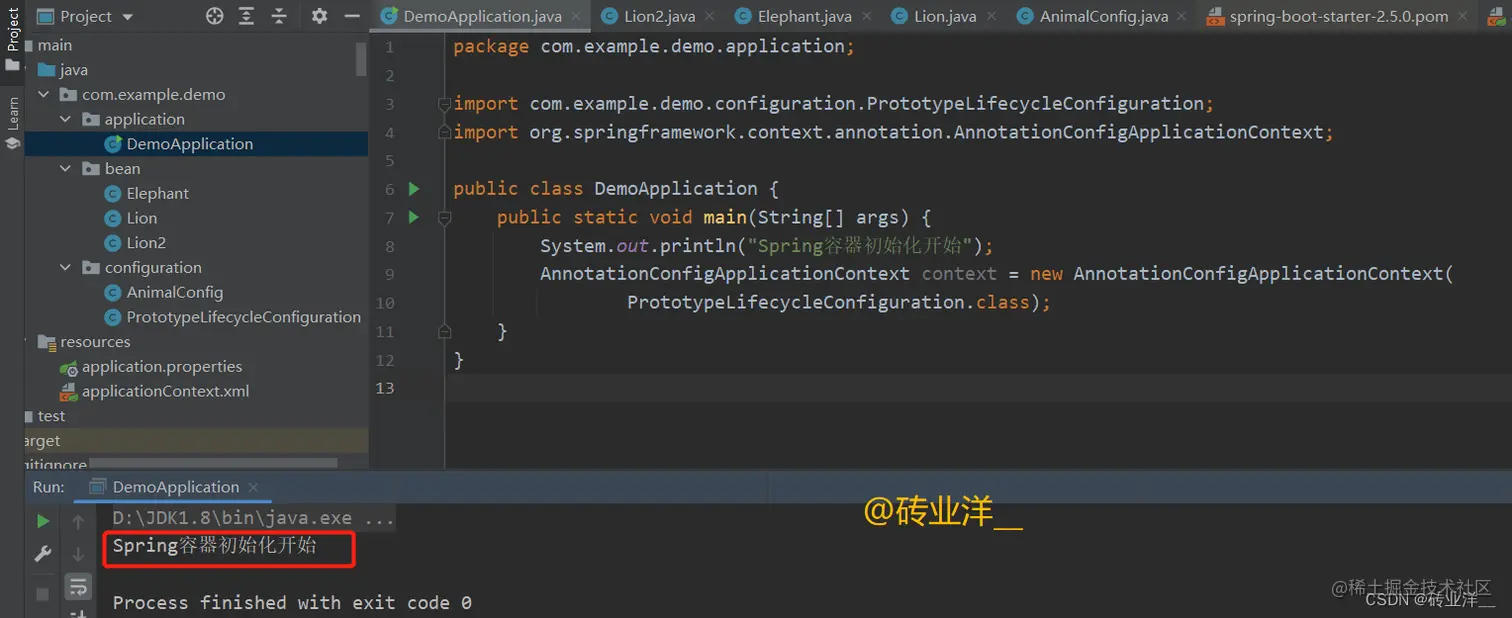Fold the main method at line 7
The width and height of the screenshot is (1512, 618).
[444, 217]
